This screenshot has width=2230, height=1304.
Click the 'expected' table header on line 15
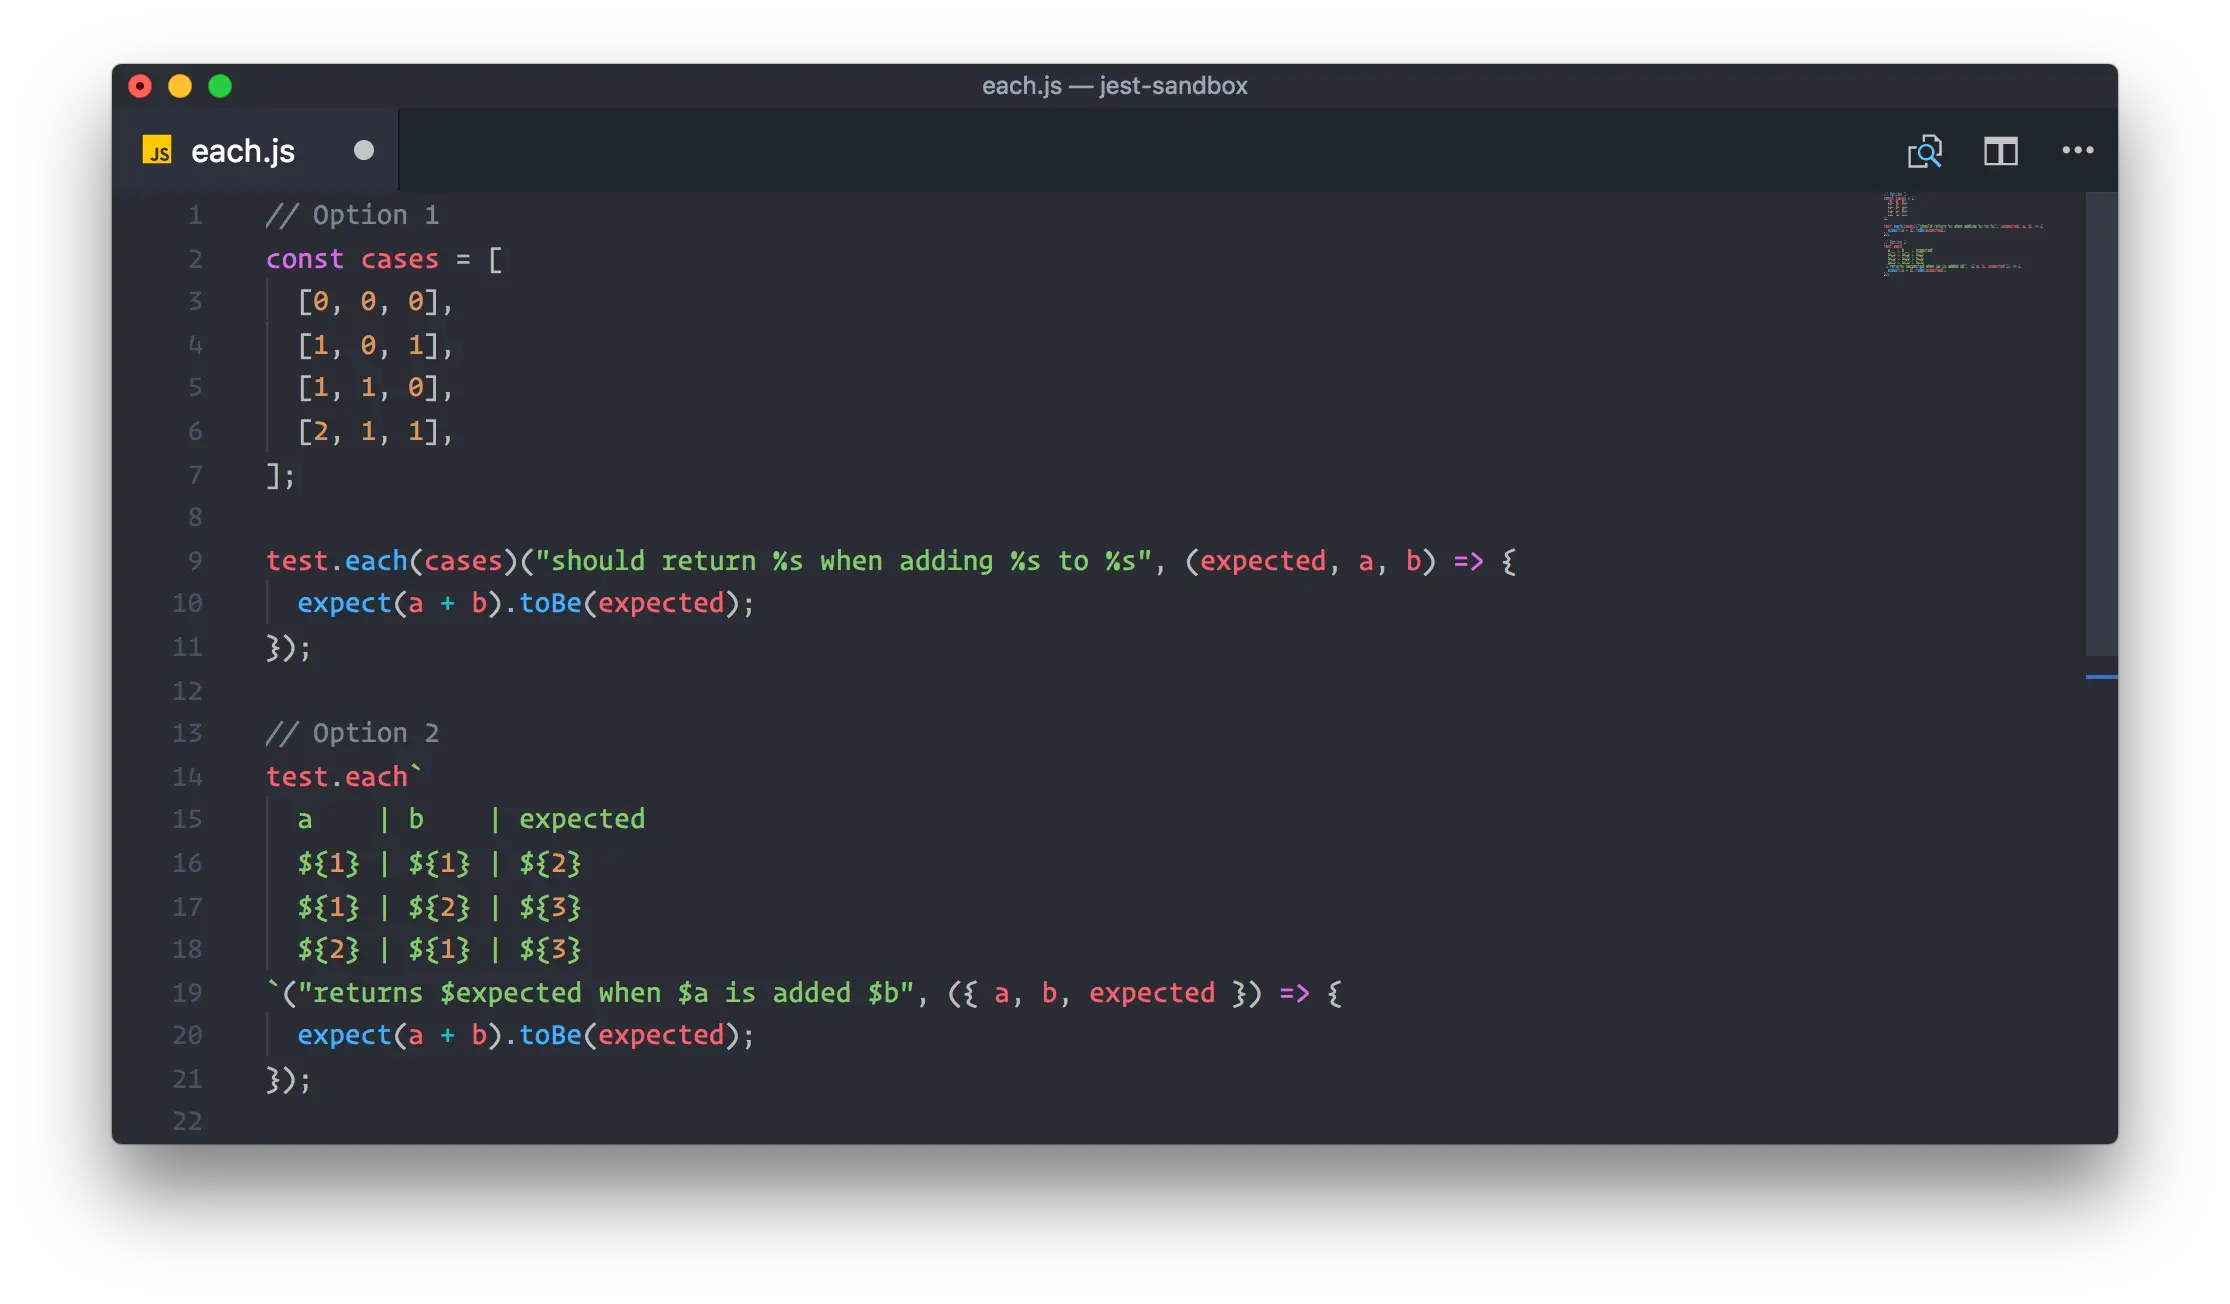pos(581,819)
